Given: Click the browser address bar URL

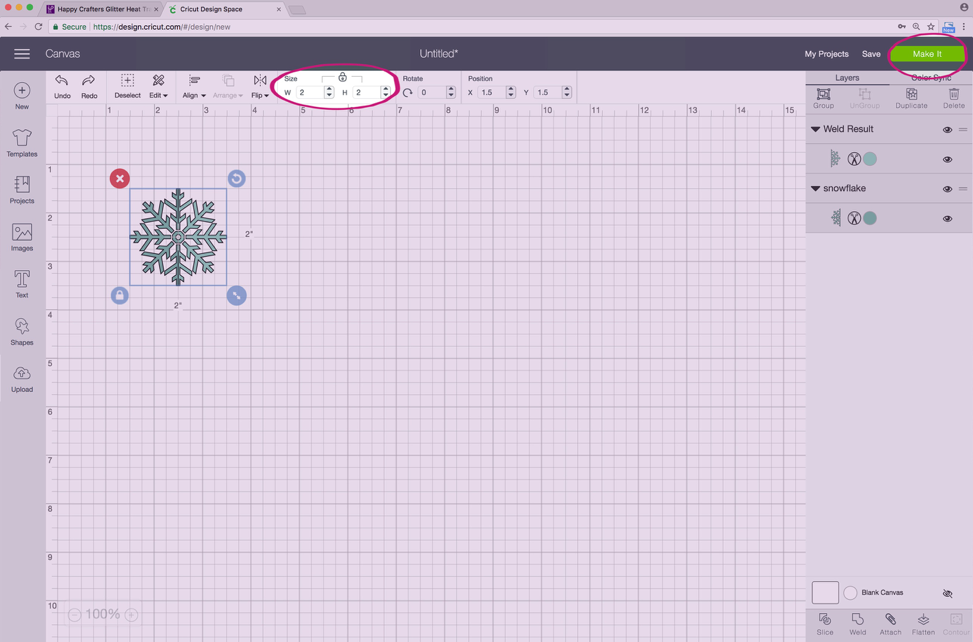Looking at the screenshot, I should coord(162,27).
